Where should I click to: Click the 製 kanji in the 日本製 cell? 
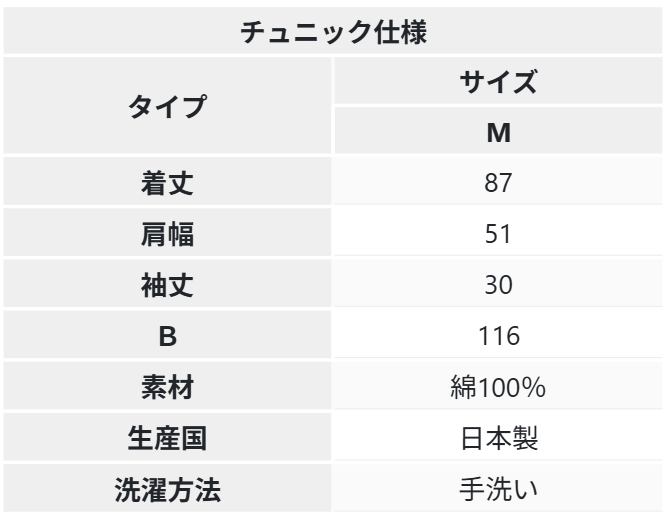pyautogui.click(x=526, y=439)
